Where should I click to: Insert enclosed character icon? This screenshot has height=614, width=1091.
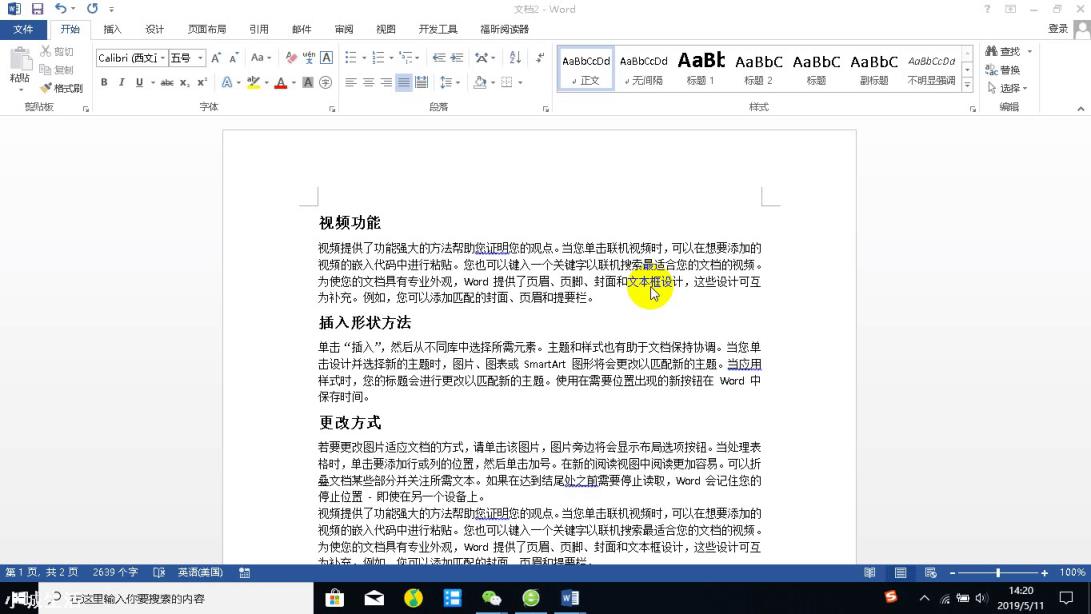(326, 83)
